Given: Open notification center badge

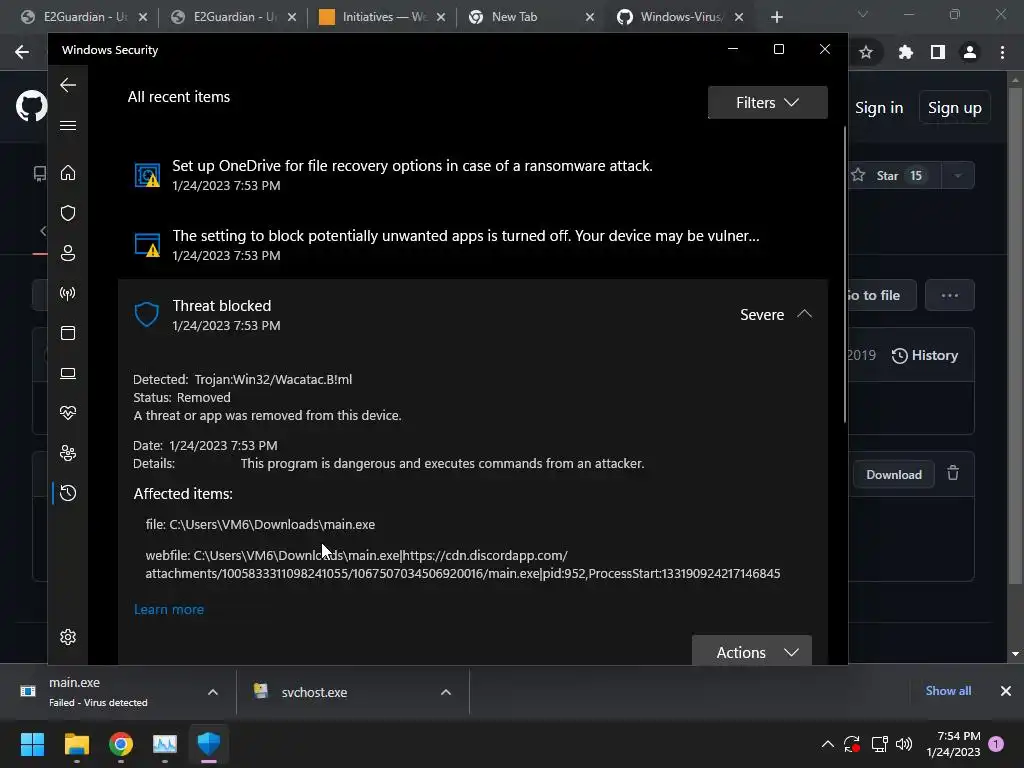Looking at the screenshot, I should [x=996, y=744].
